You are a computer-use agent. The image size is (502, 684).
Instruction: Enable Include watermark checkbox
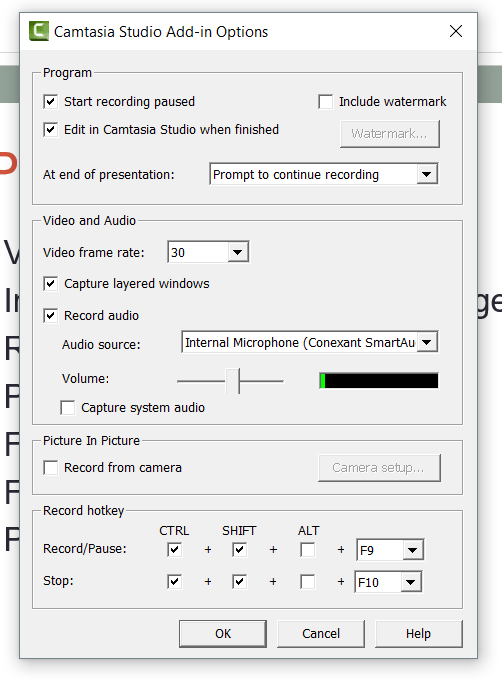coord(325,102)
